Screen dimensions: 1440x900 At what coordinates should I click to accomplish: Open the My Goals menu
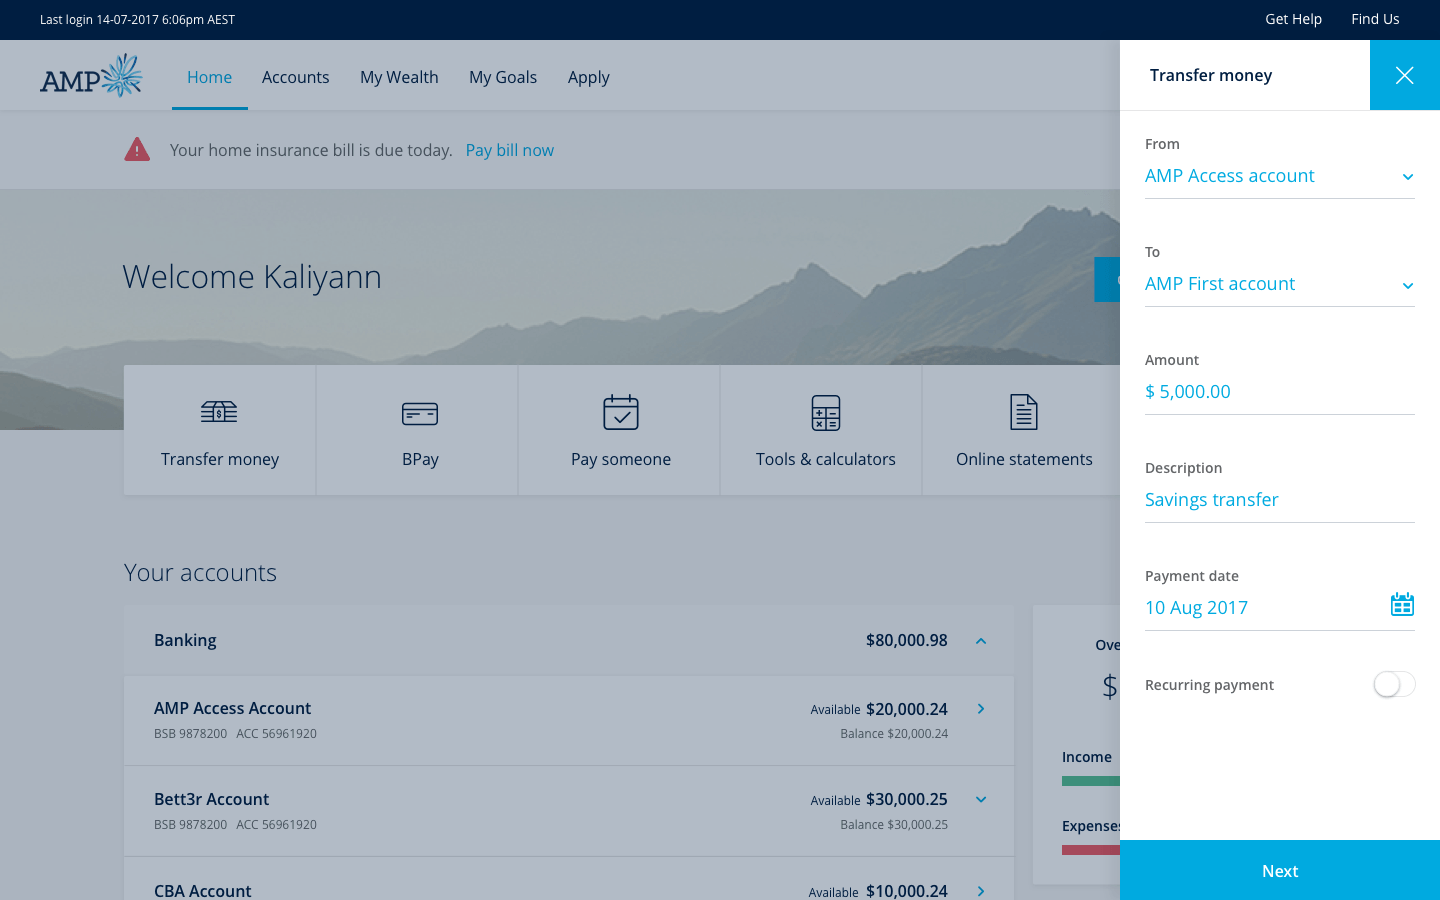click(x=503, y=77)
